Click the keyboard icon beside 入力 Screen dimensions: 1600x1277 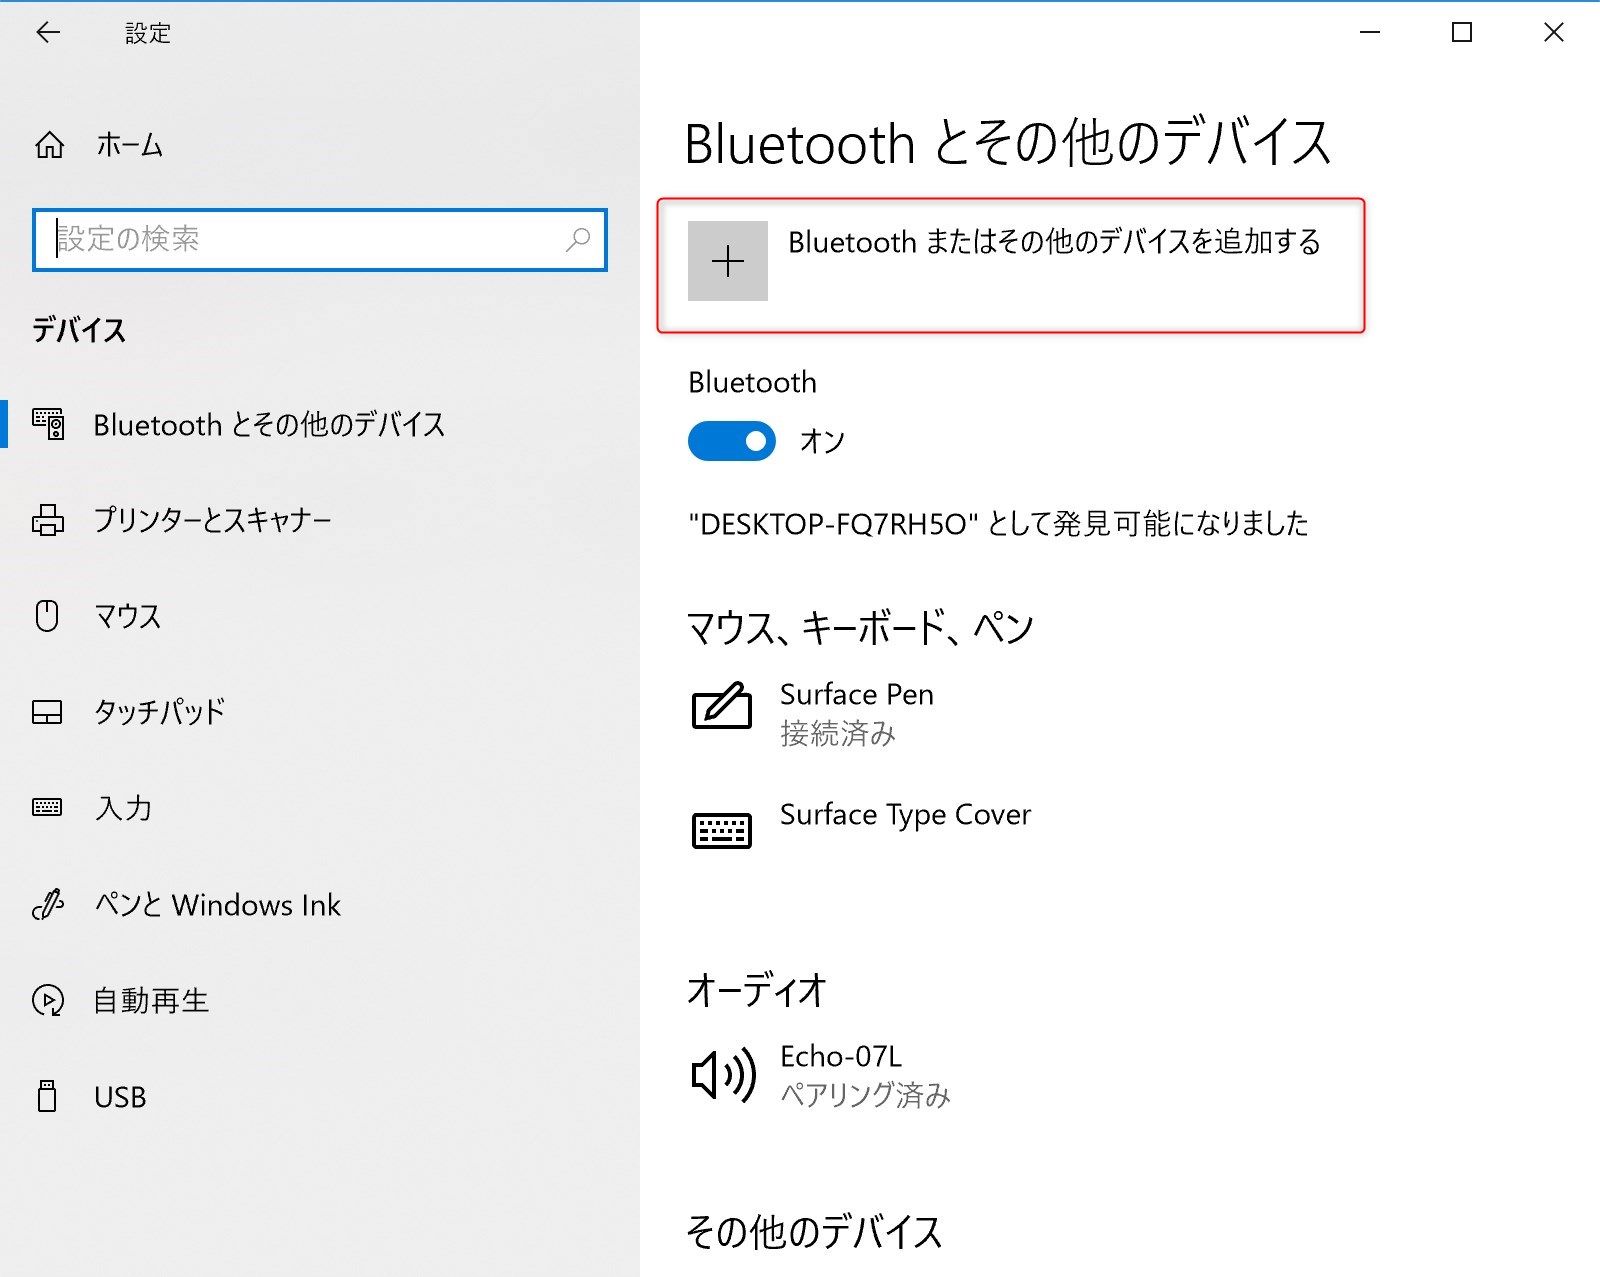(47, 807)
